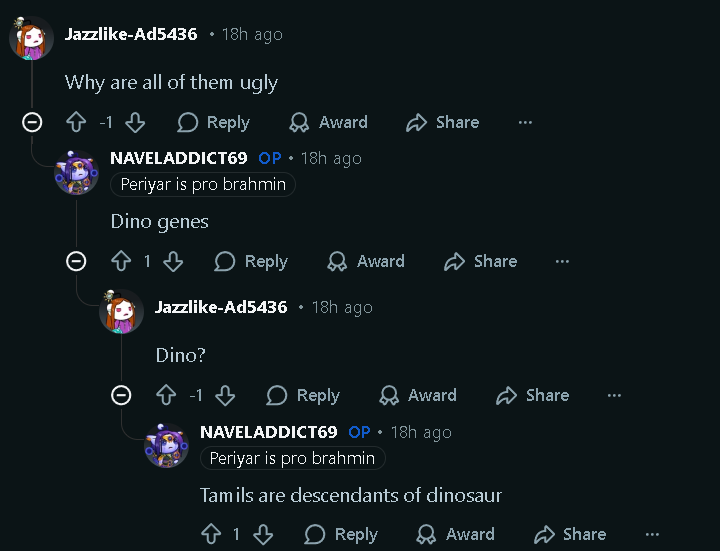Collapse the "Dino?" reply thread
720x551 pixels.
pyautogui.click(x=121, y=395)
